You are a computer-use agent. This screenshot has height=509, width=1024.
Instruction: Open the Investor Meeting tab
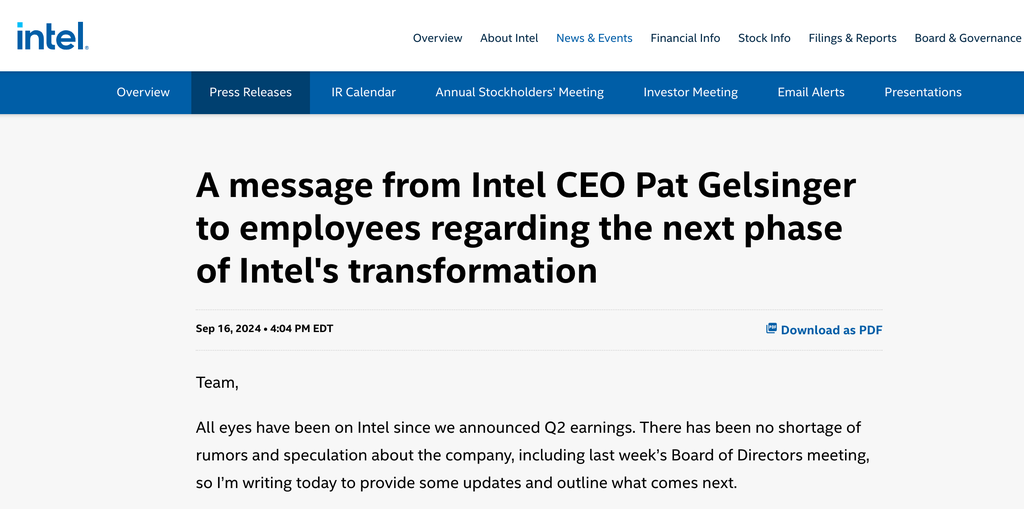tap(690, 92)
